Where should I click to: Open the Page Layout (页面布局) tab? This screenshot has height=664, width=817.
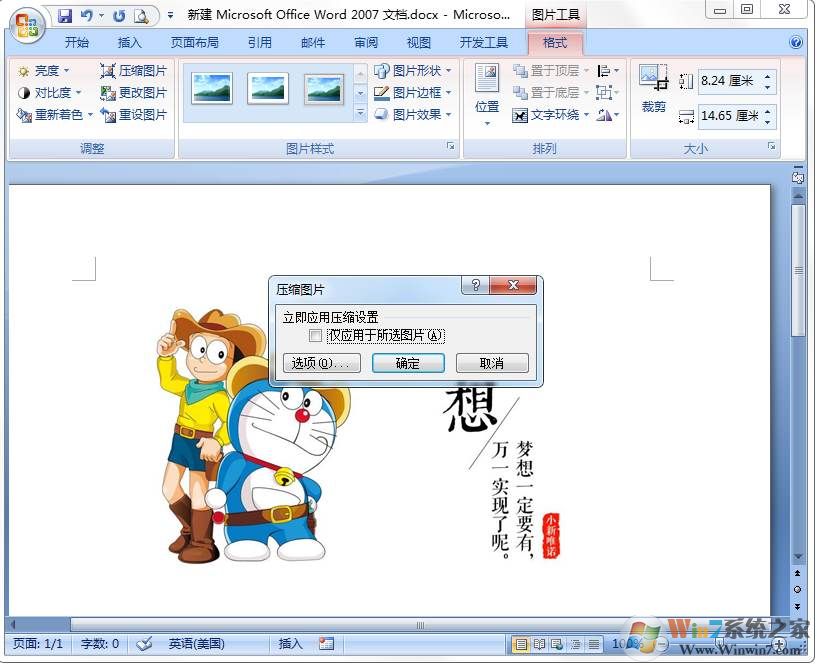click(x=194, y=43)
